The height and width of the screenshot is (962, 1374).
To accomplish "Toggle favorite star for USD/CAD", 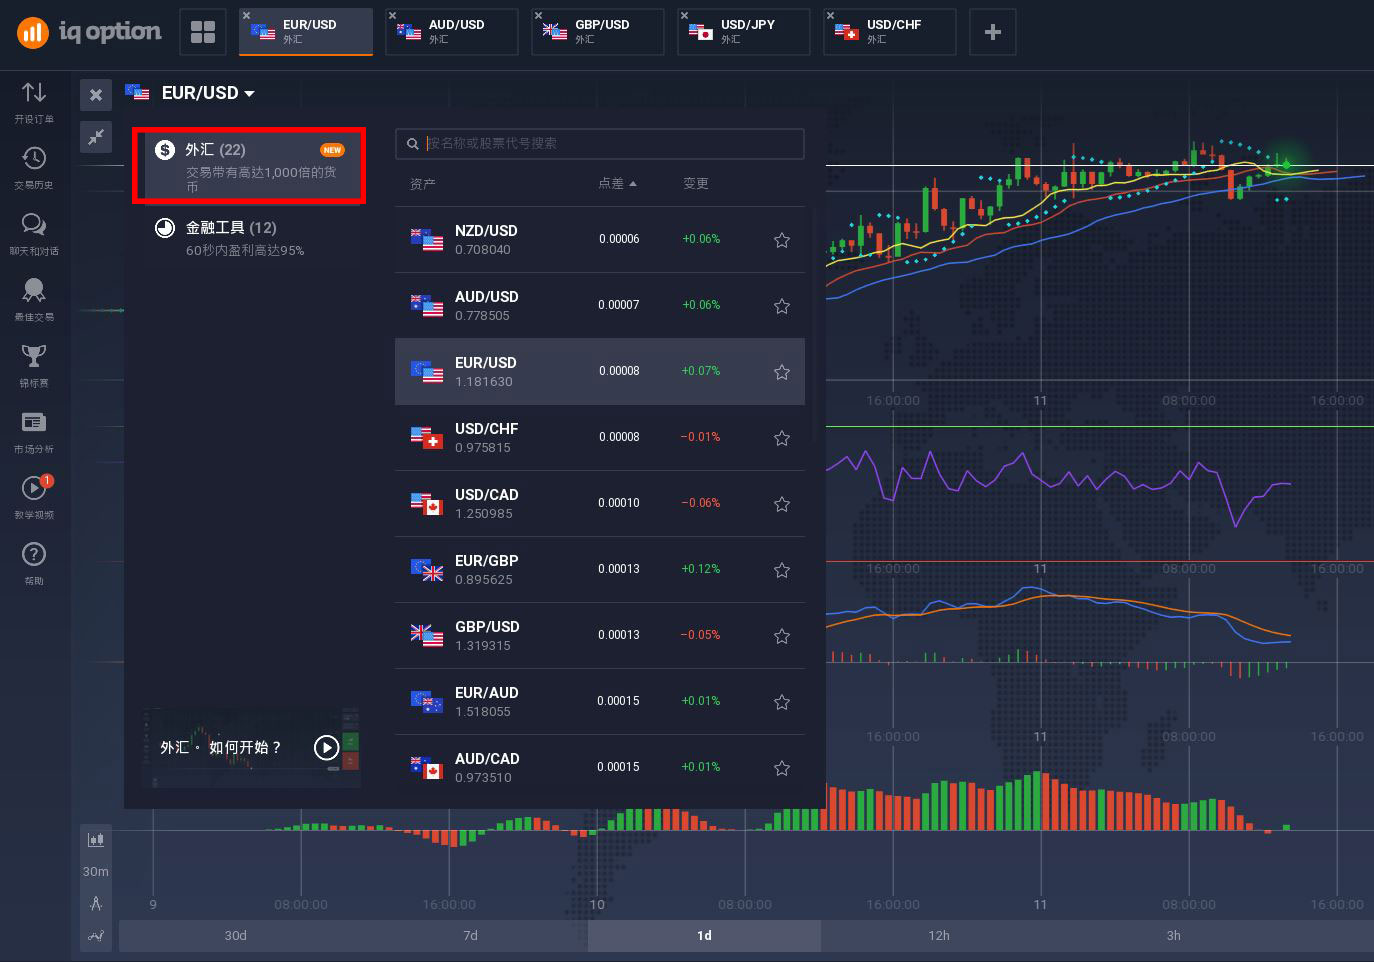I will (782, 504).
